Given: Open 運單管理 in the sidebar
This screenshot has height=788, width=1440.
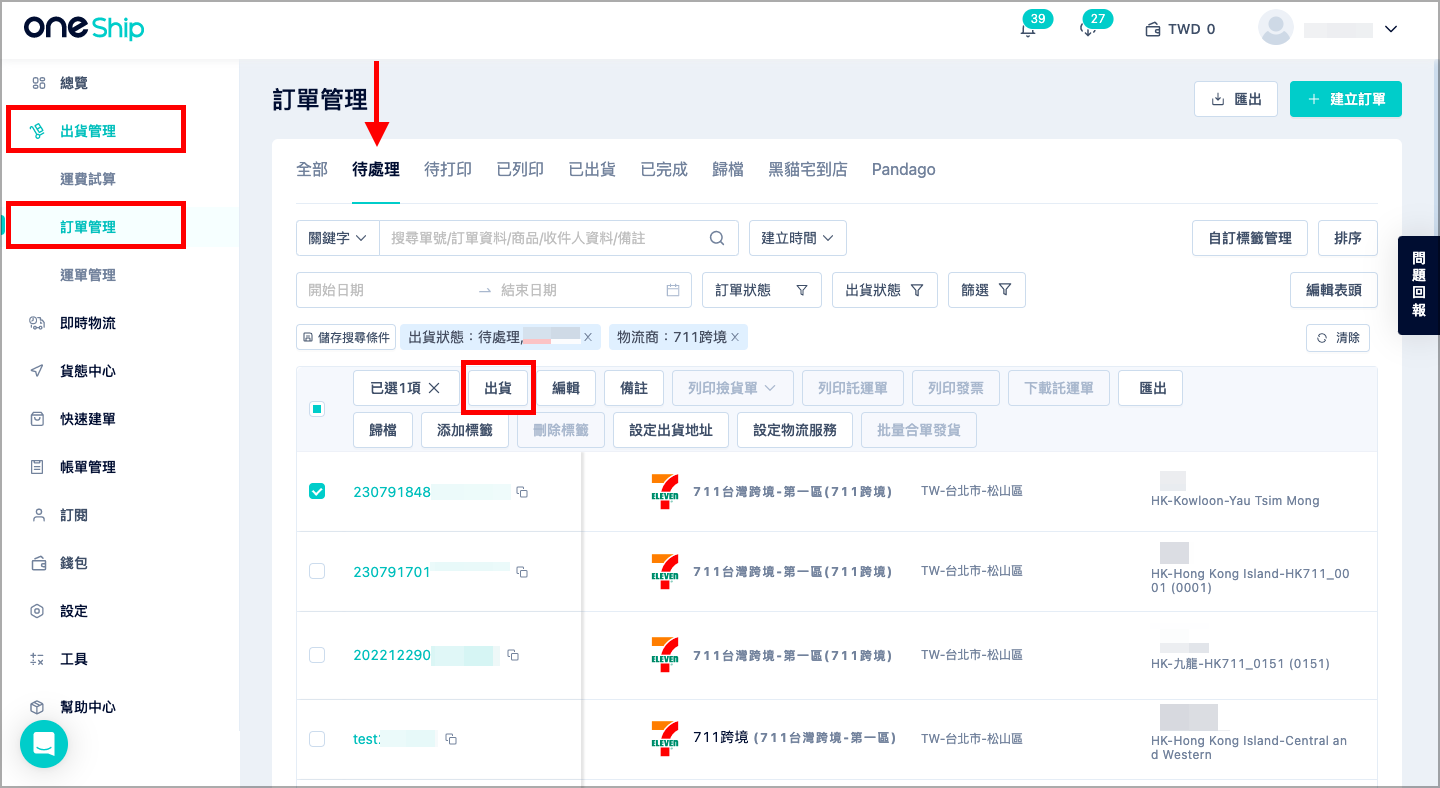Looking at the screenshot, I should point(88,275).
